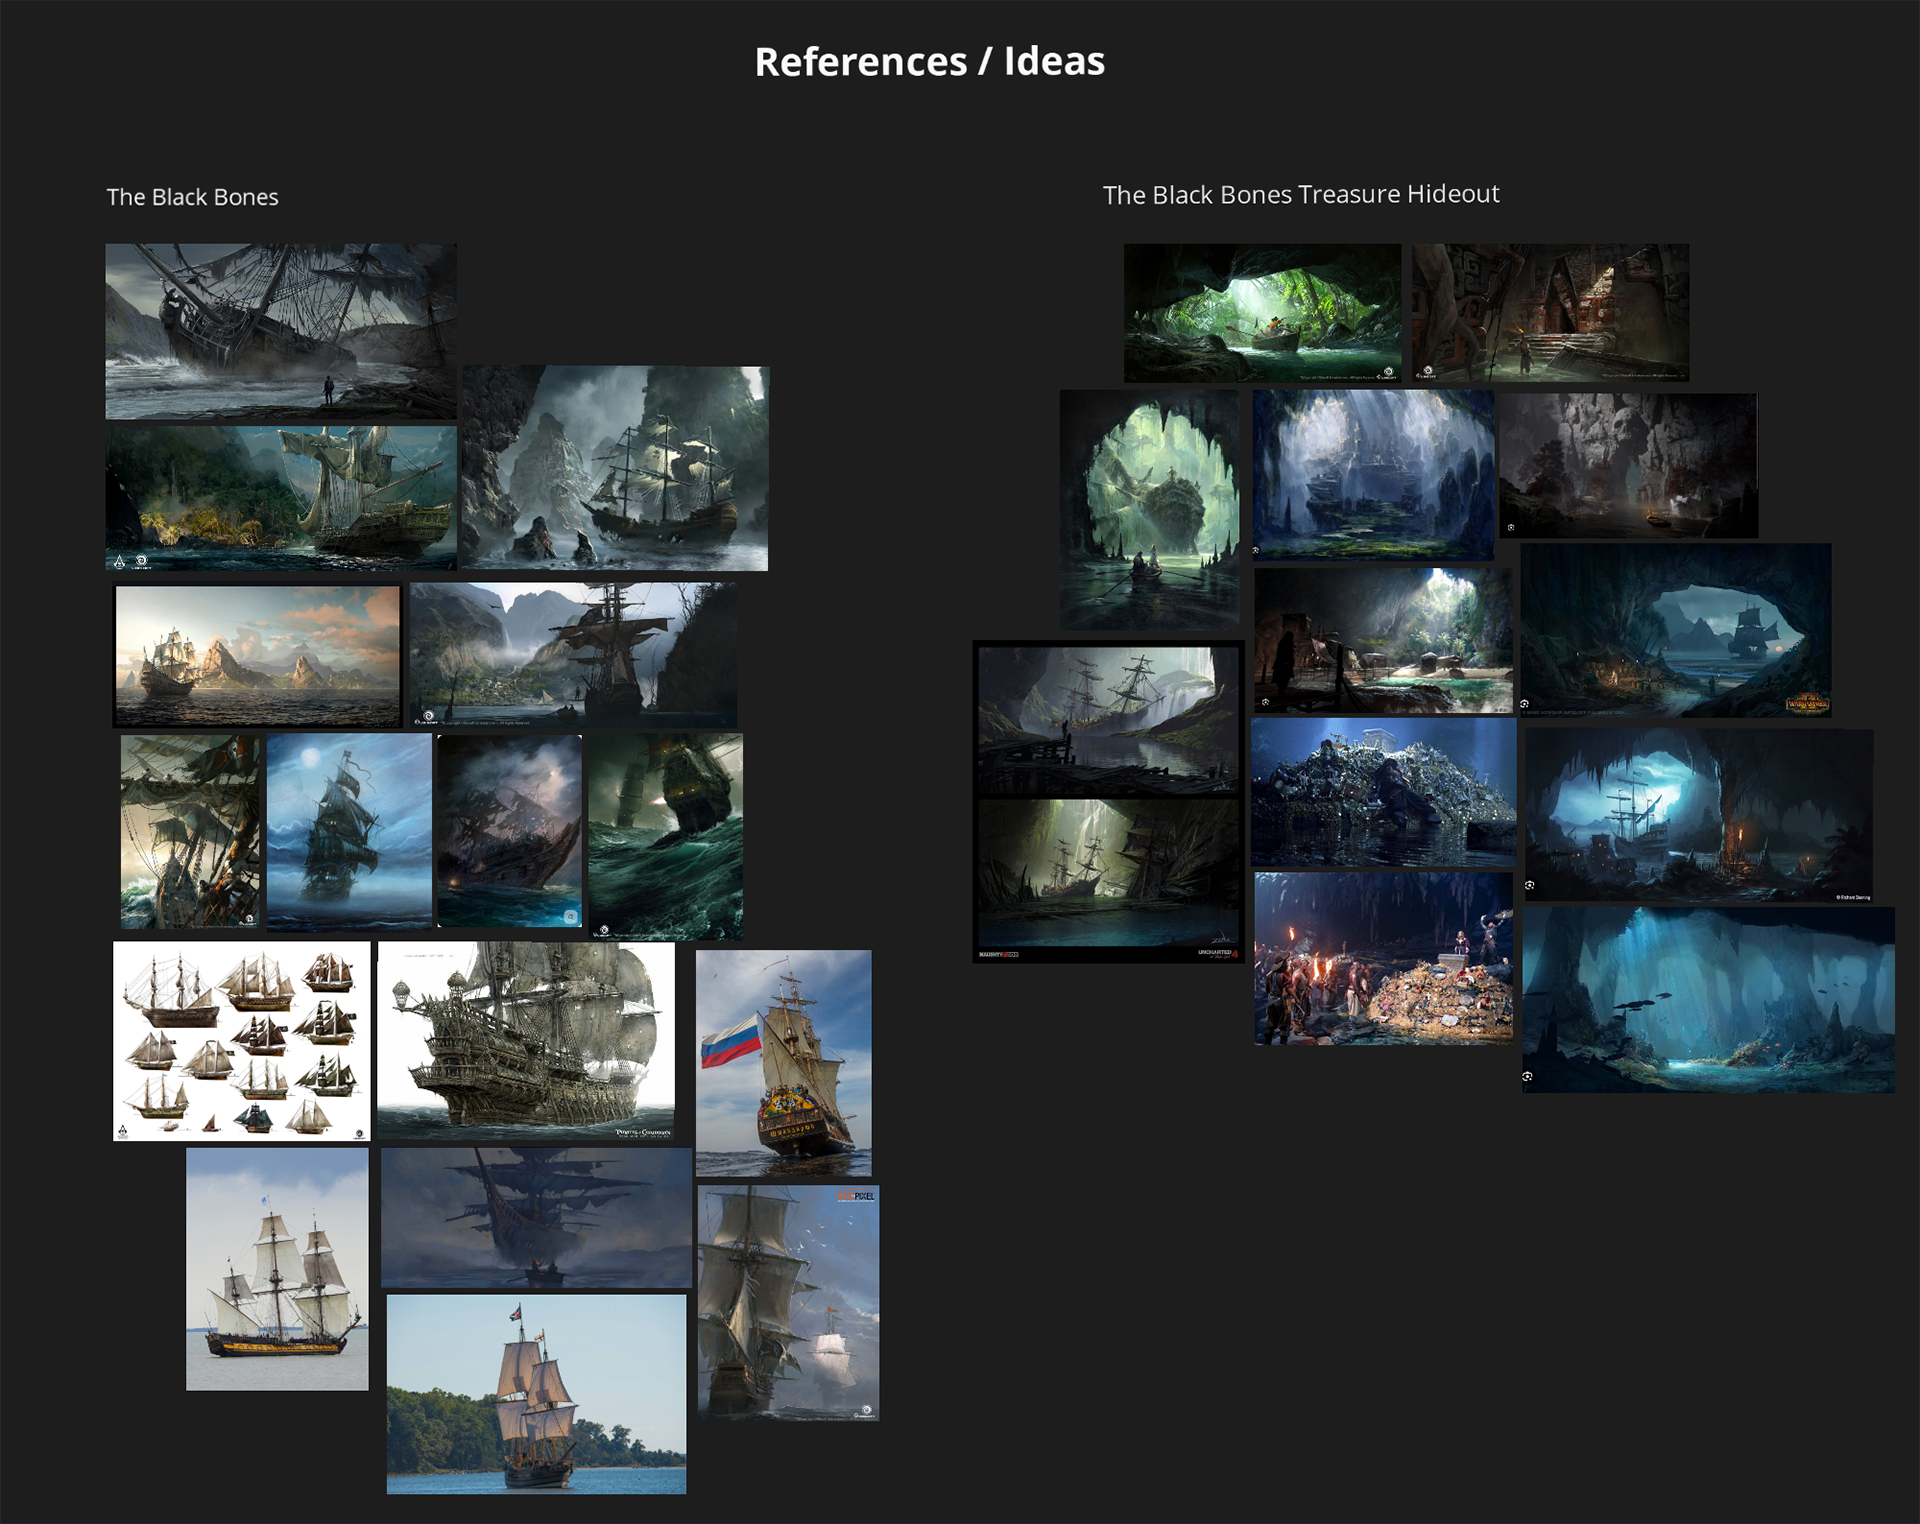Select the ship photo near tree-lined shore
This screenshot has height=1524, width=1920.
[x=536, y=1393]
